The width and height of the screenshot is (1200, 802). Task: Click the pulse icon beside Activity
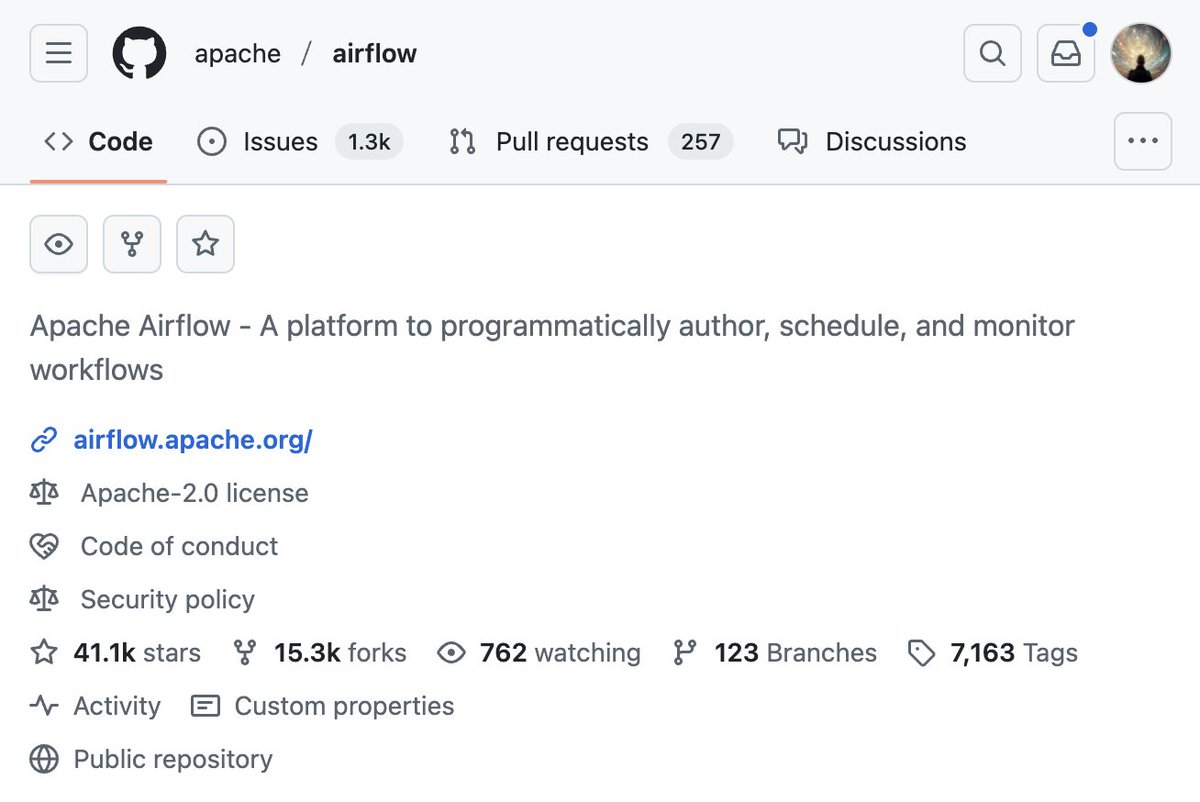[x=44, y=706]
